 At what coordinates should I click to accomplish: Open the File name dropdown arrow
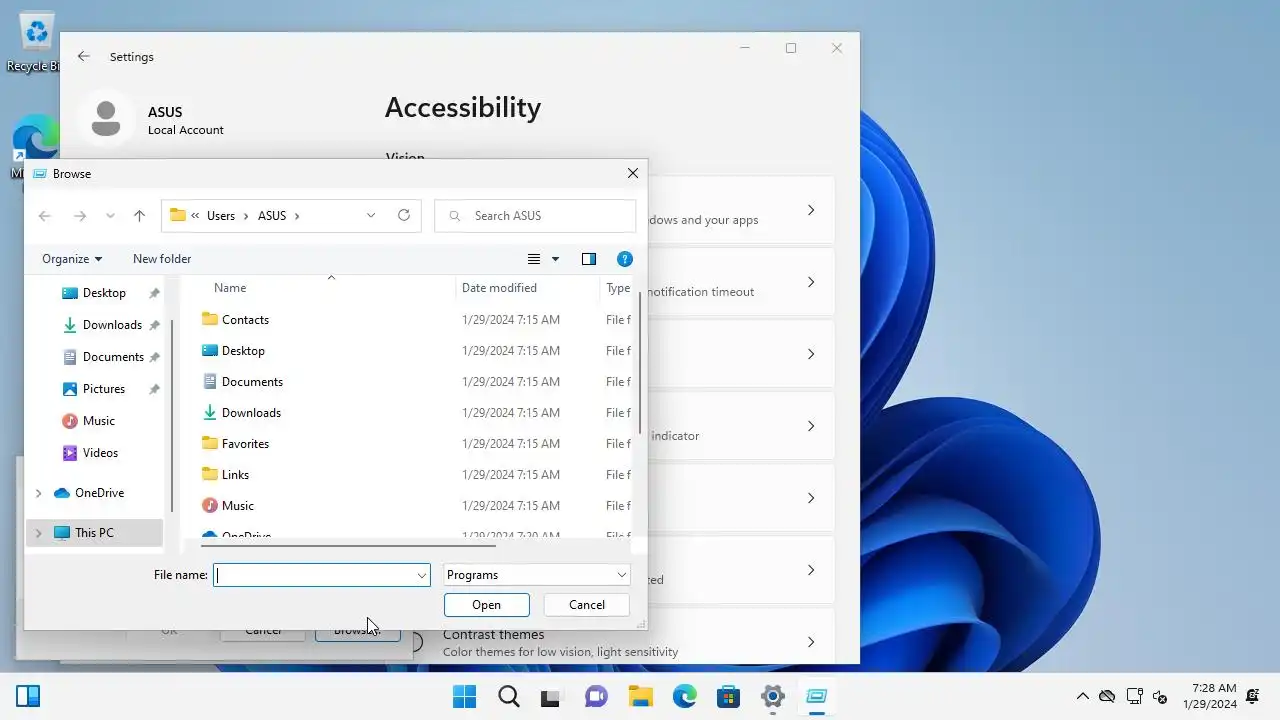tap(422, 575)
